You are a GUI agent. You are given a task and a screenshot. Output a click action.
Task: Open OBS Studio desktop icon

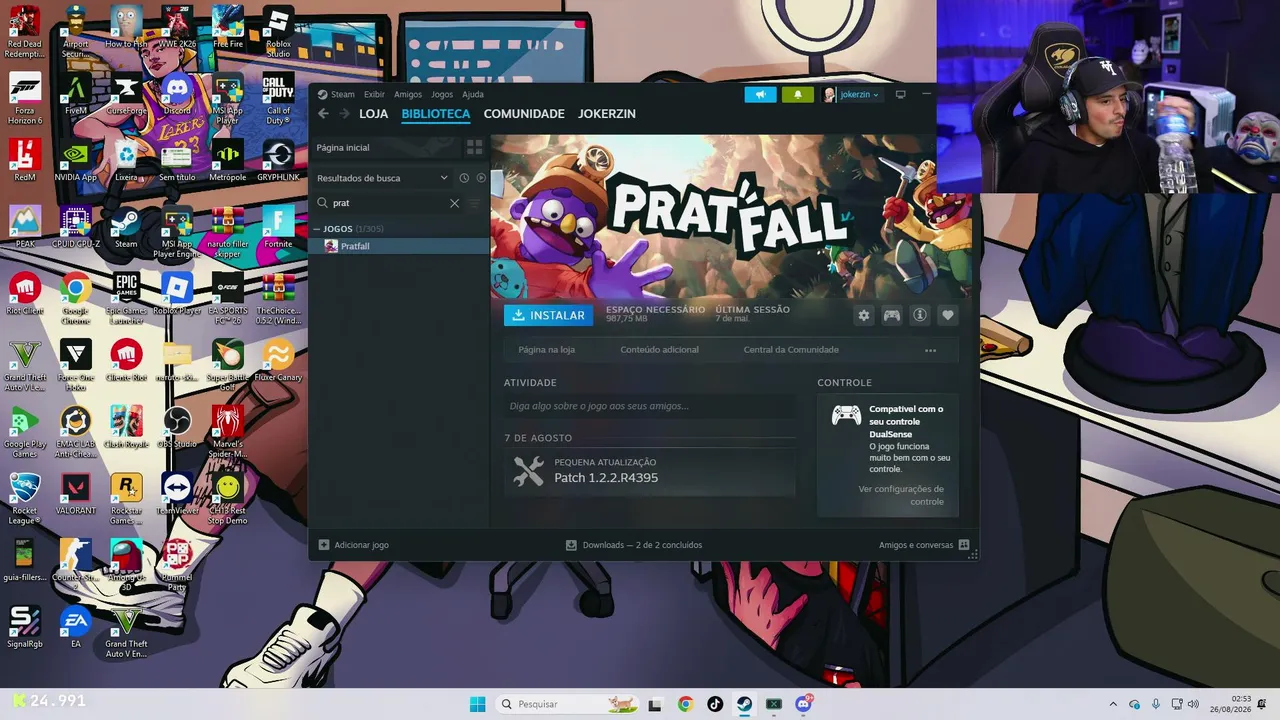pyautogui.click(x=177, y=429)
